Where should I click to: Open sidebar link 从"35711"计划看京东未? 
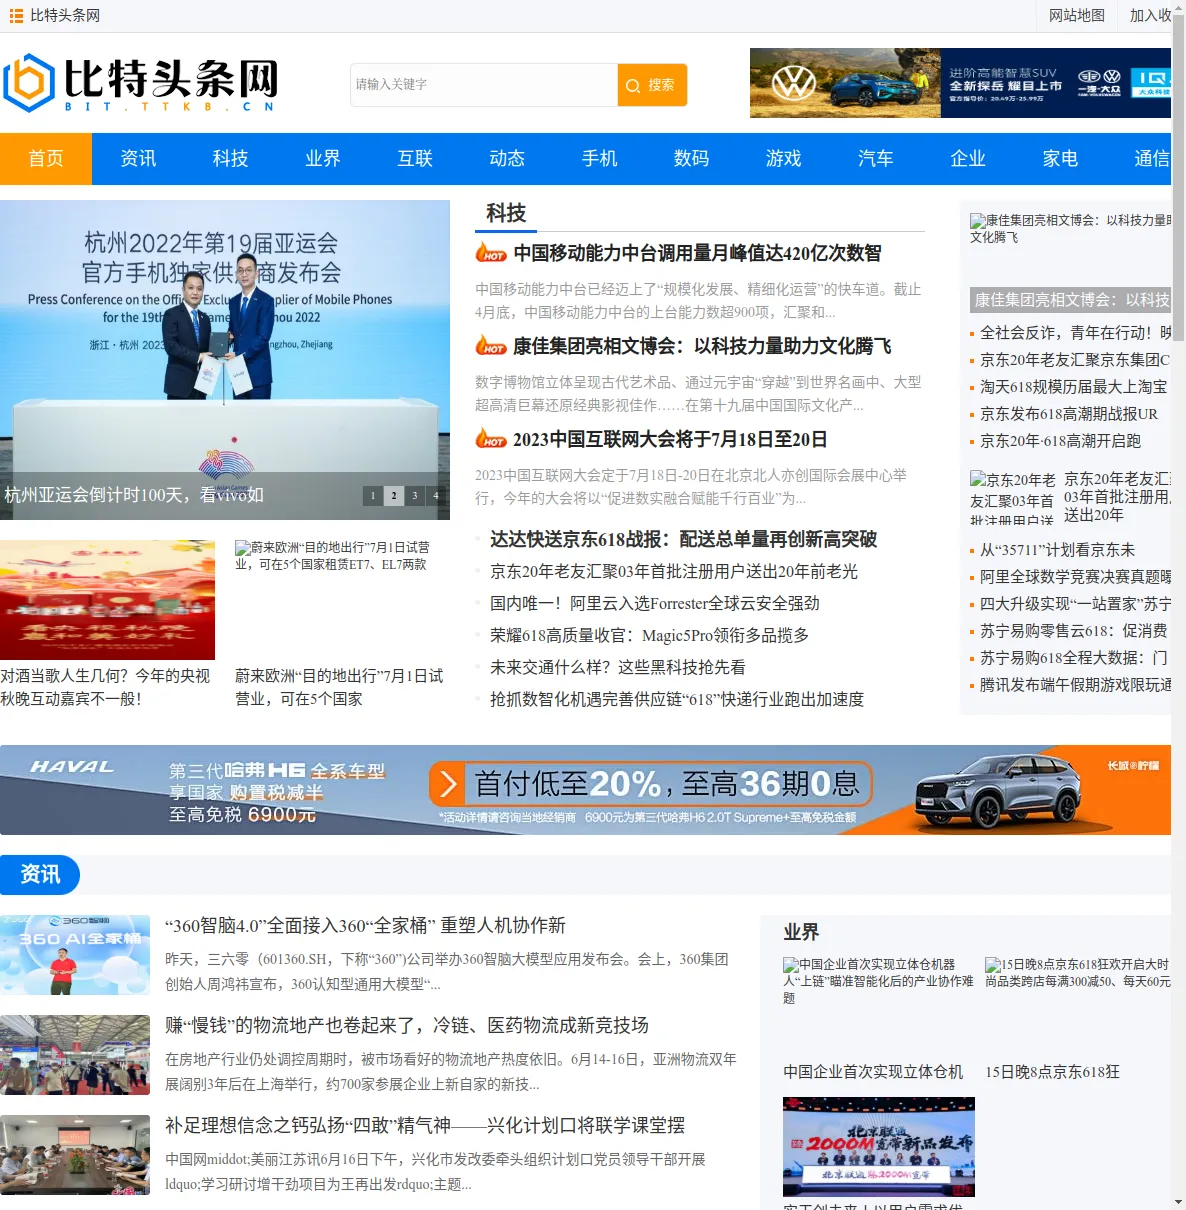click(x=1057, y=549)
